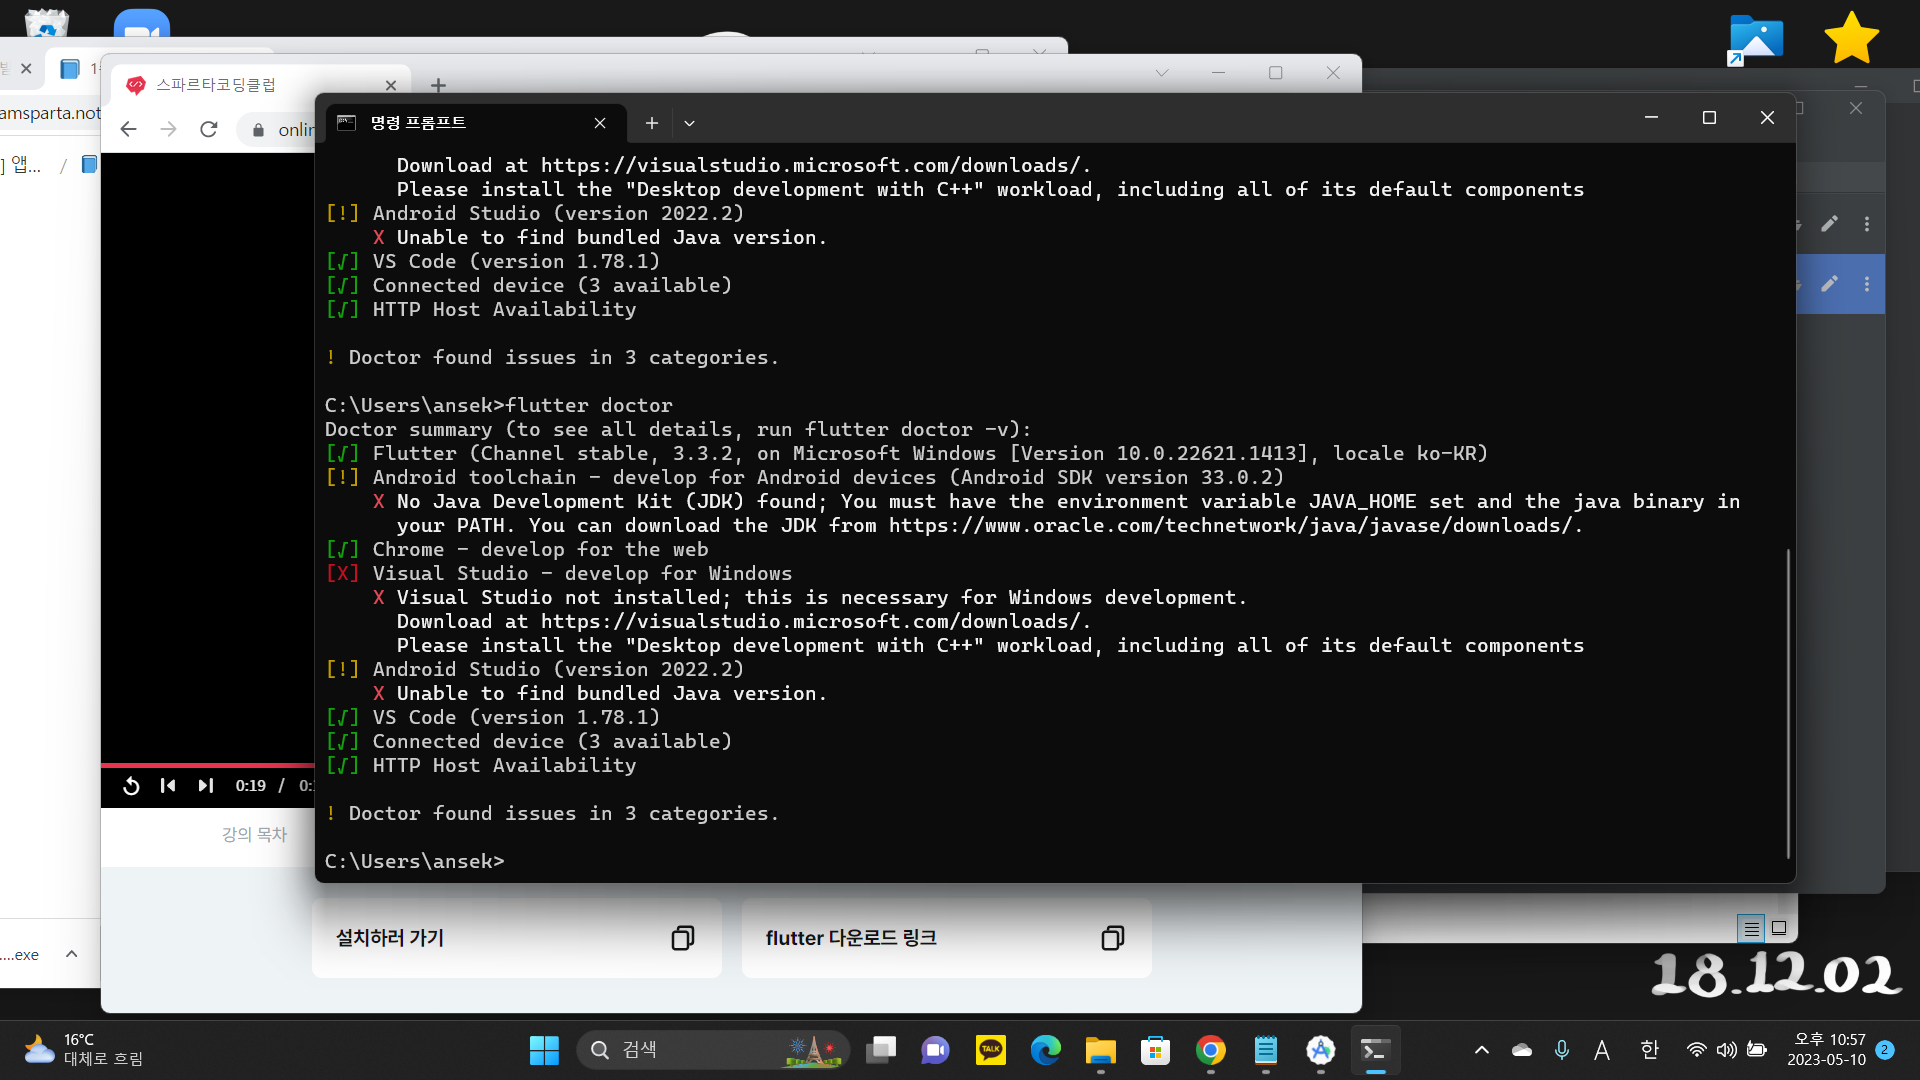1920x1080 pixels.
Task: Close the 스파르타코딩클럽 Chrome tab
Action: click(x=391, y=86)
